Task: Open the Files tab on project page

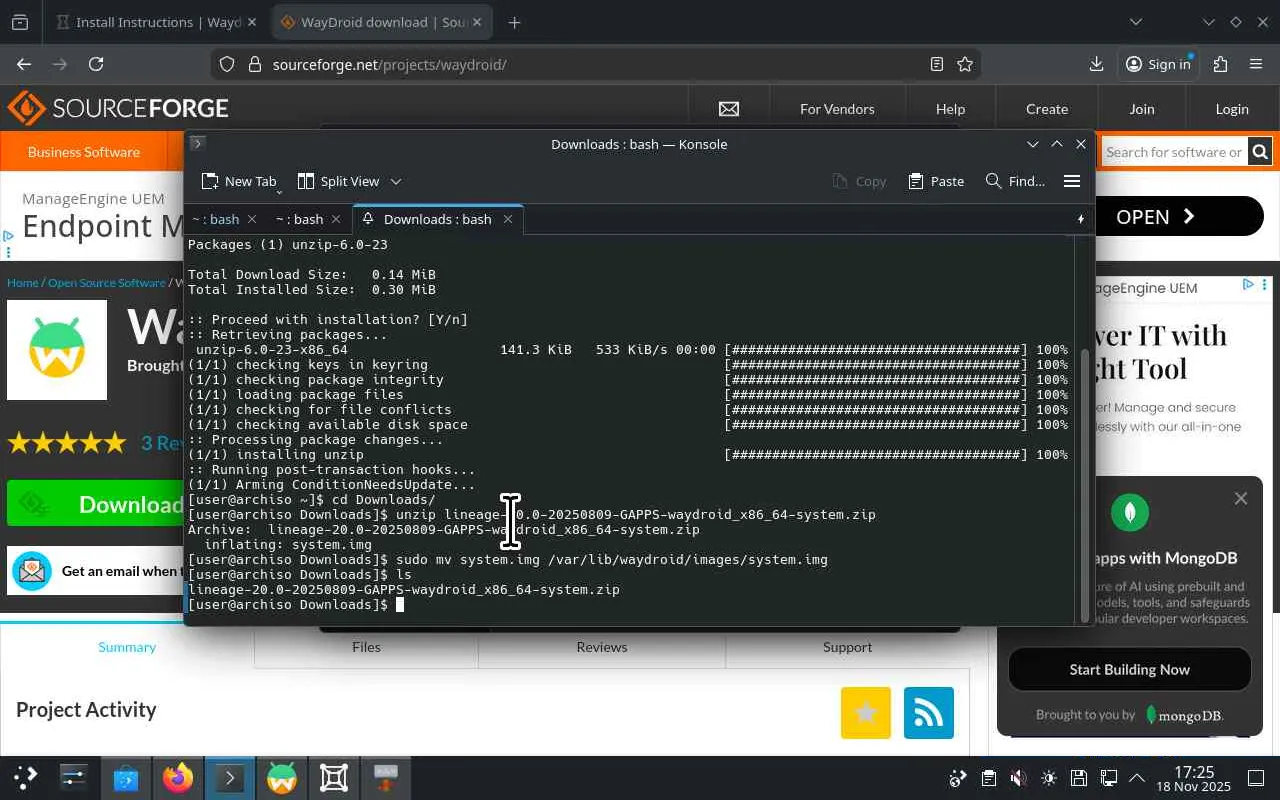Action: click(366, 647)
